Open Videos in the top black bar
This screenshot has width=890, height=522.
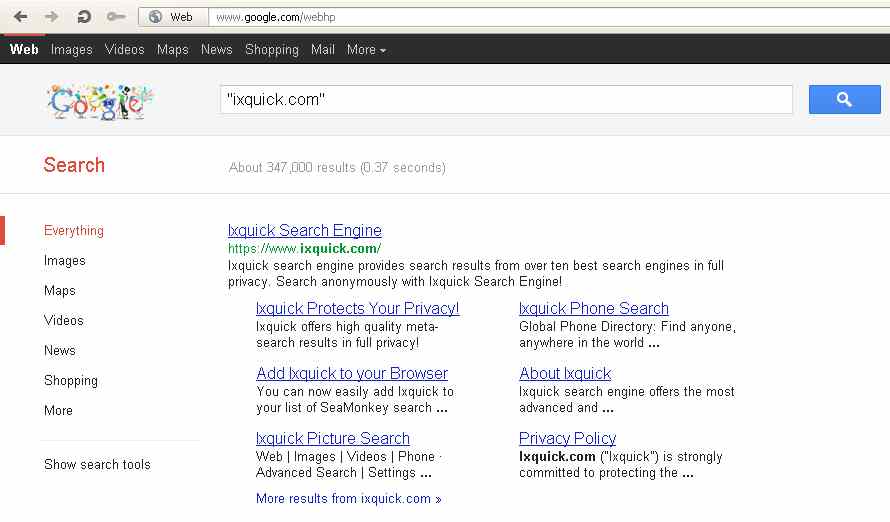point(124,49)
